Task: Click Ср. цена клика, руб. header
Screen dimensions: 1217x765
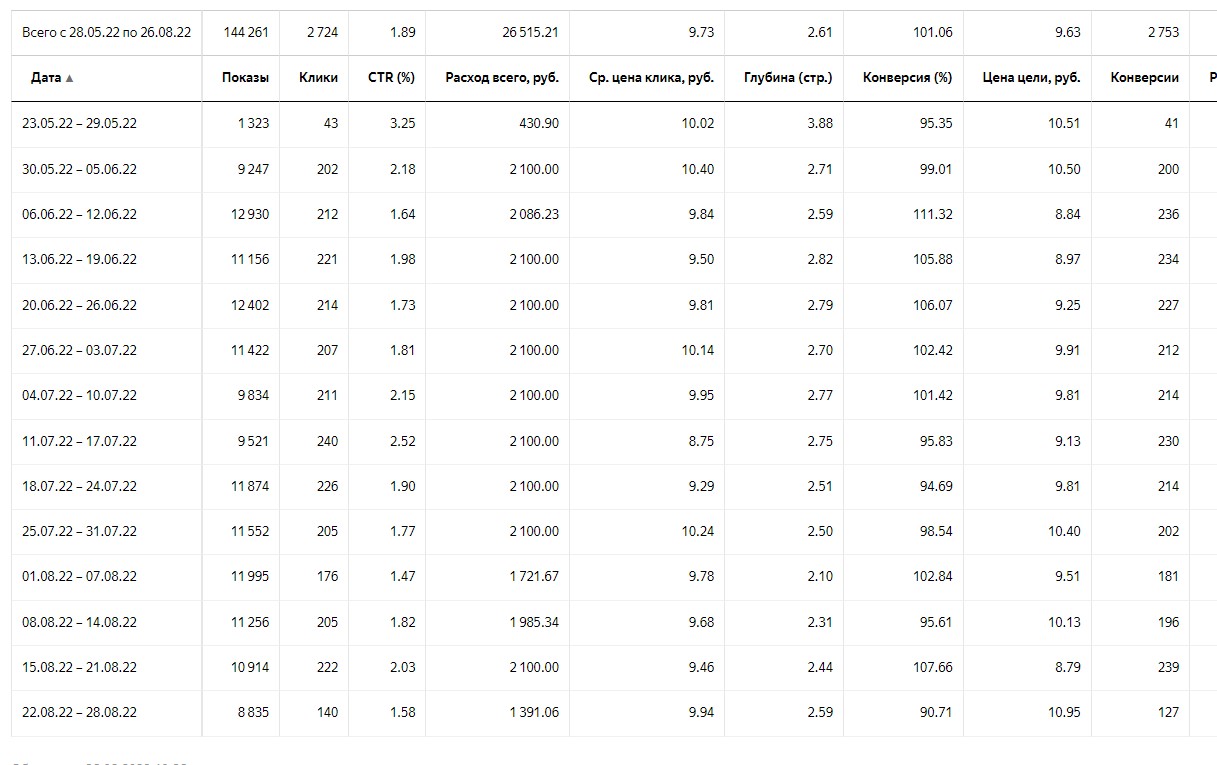Action: (652, 78)
